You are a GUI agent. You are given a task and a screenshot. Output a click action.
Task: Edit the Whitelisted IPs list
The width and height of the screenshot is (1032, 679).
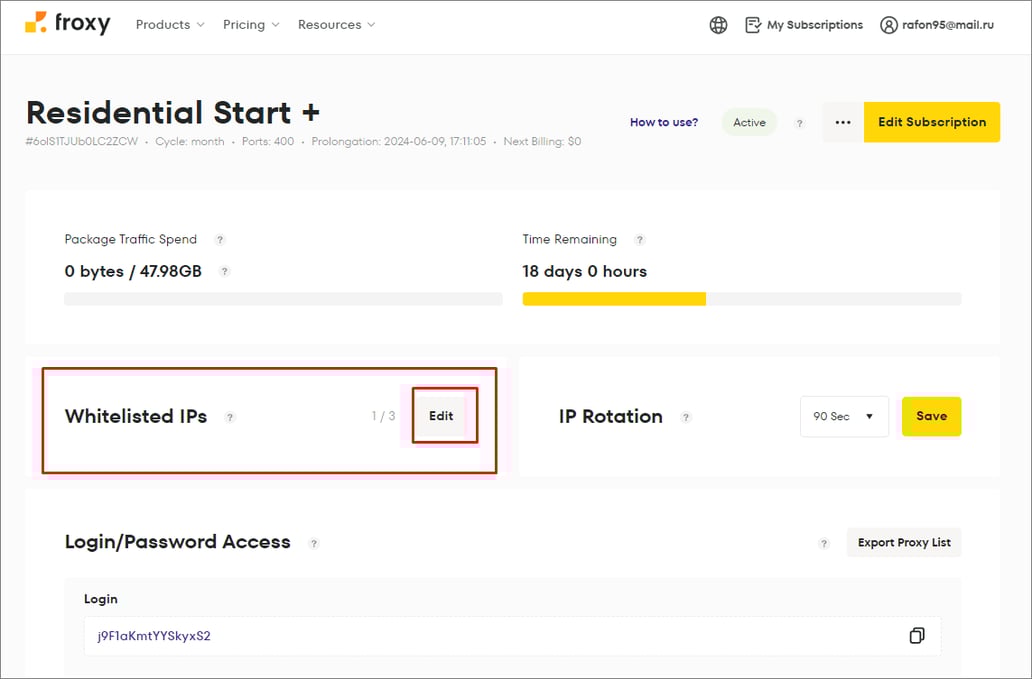click(x=442, y=416)
